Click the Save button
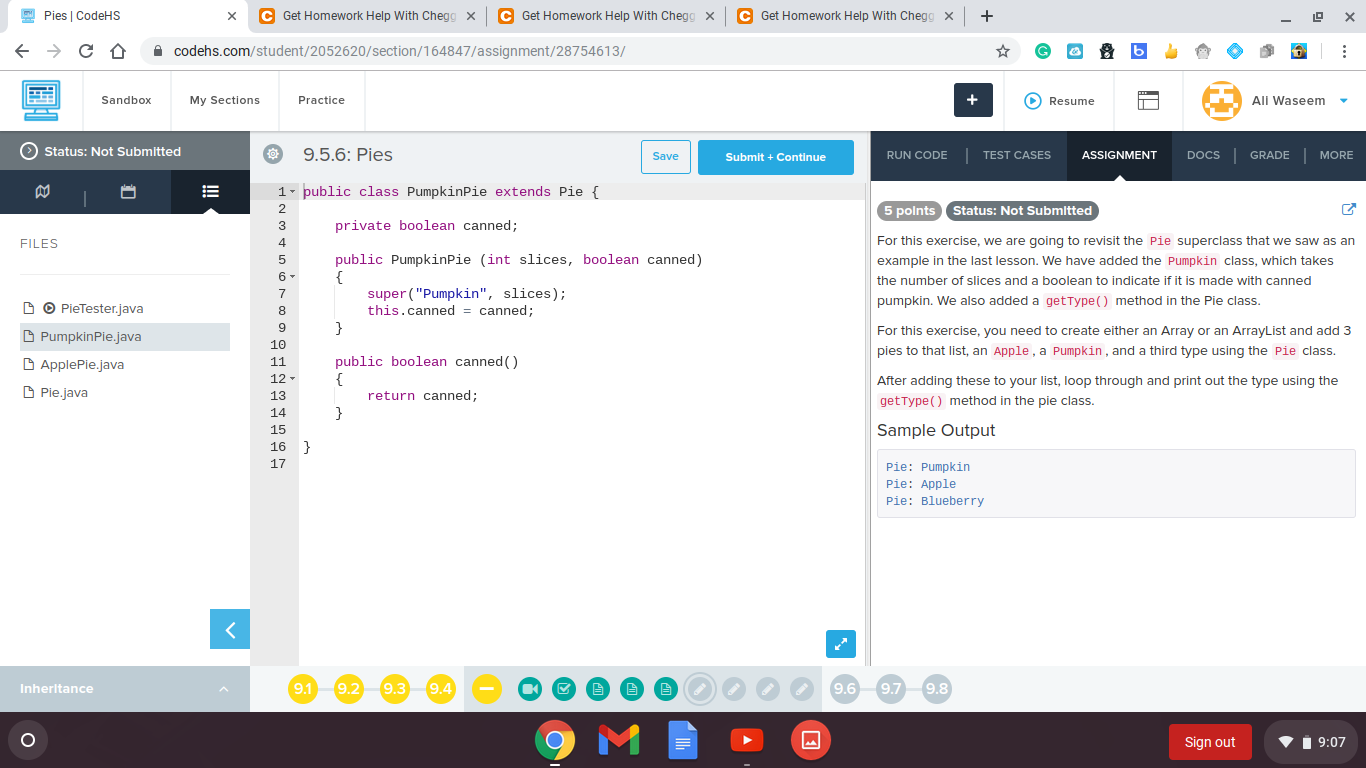This screenshot has height=768, width=1366. point(666,157)
